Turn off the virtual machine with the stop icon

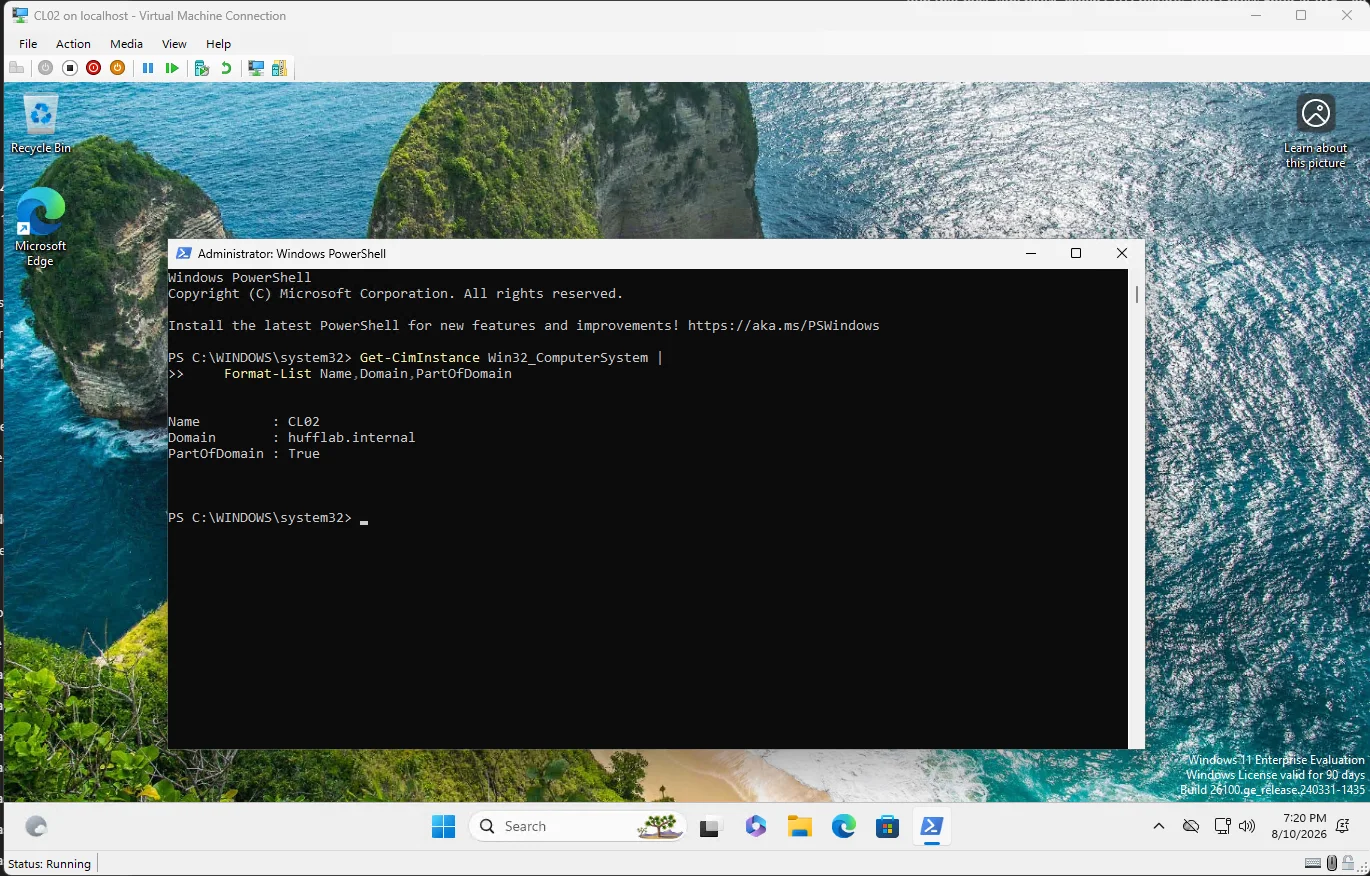(70, 68)
